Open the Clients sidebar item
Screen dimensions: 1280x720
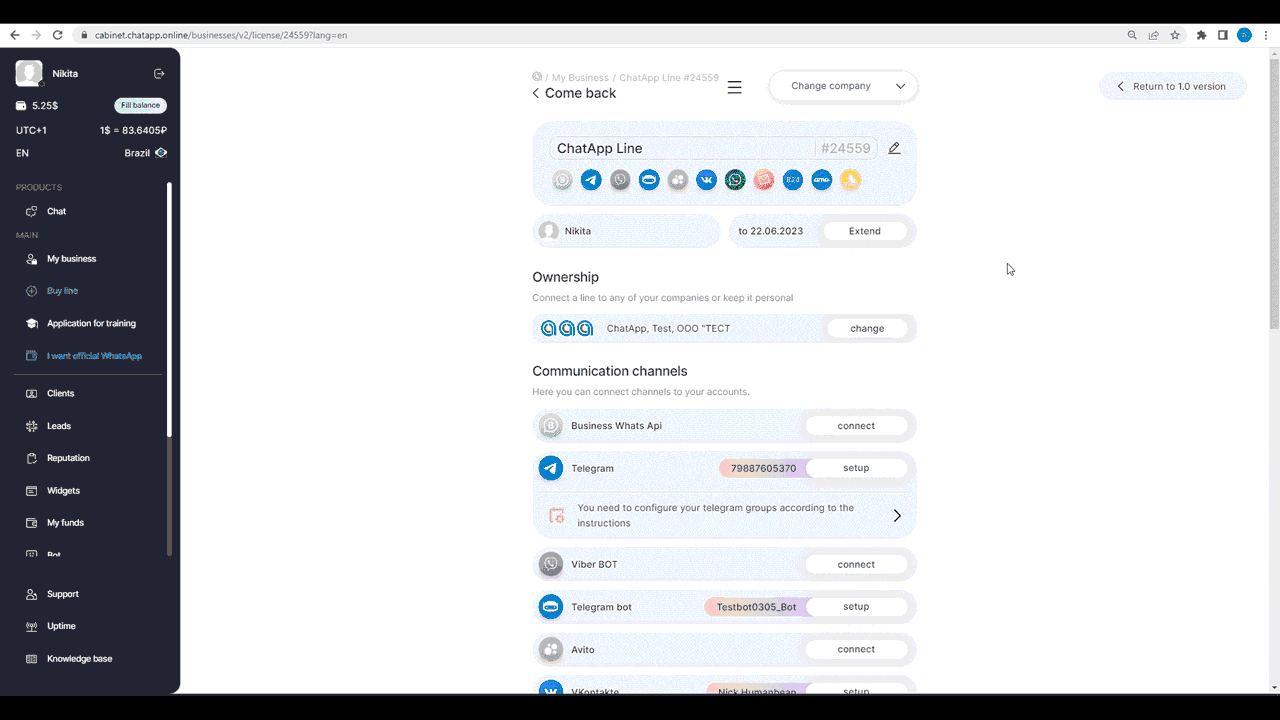click(x=60, y=393)
